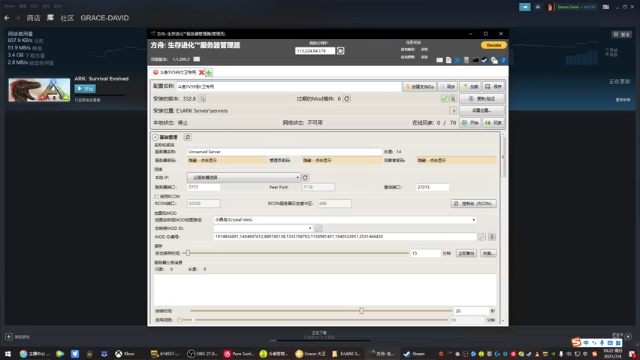Click the auto-save 15 minutes value field
Screen dimensions: 640x360
[425, 253]
